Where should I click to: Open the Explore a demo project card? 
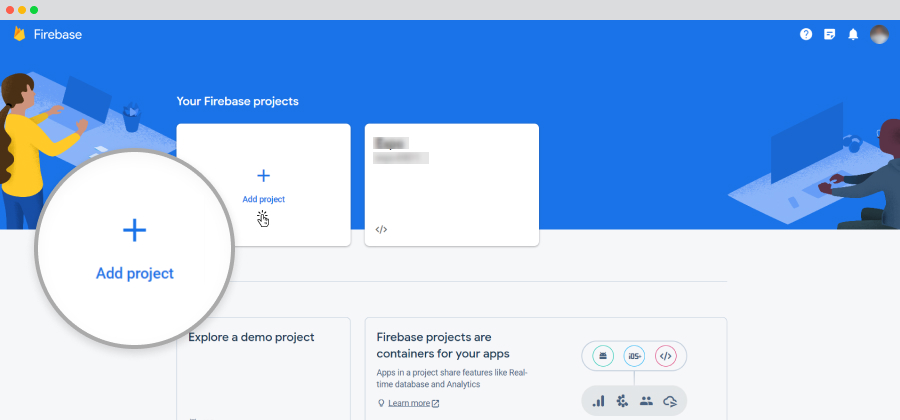(x=263, y=368)
